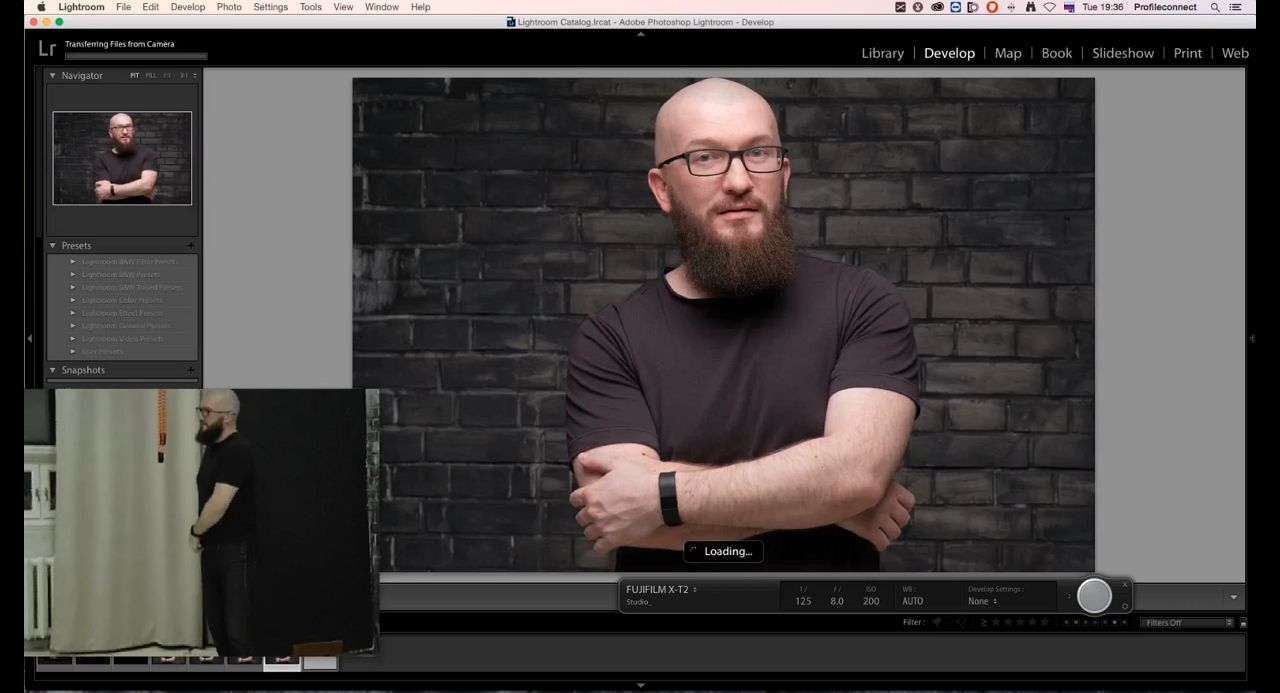The image size is (1280, 693).
Task: Open the Filters Off preset dropdown
Action: (1188, 622)
